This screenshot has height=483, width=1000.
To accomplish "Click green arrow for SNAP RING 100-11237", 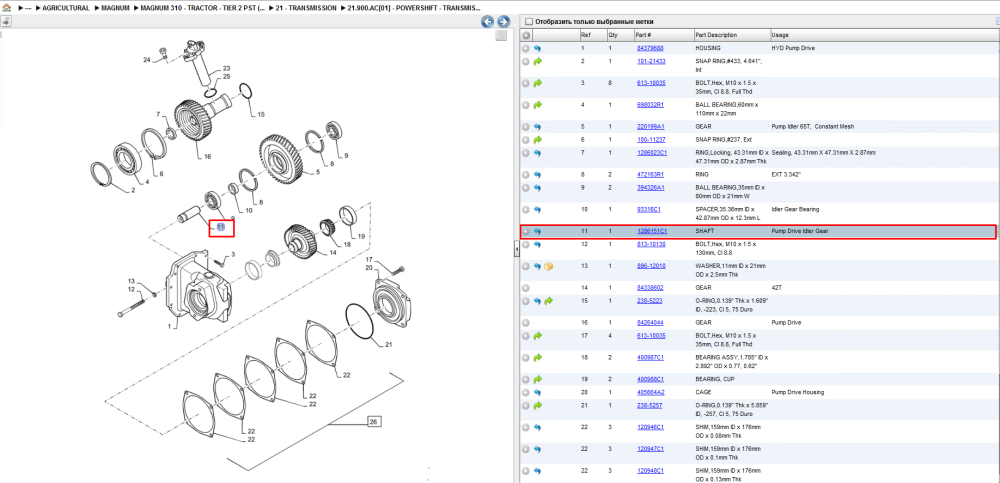I will coord(538,139).
